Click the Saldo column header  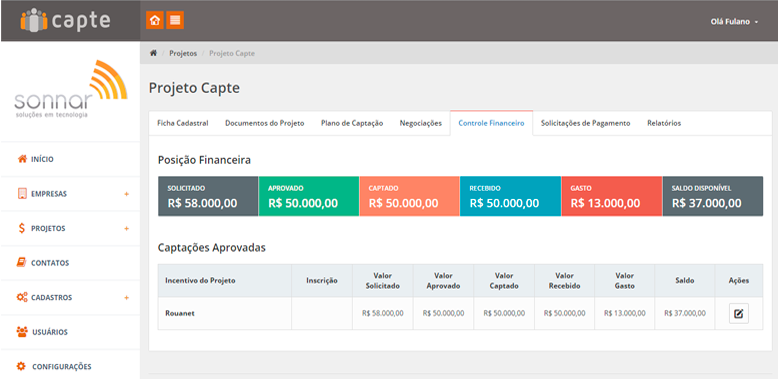pyautogui.click(x=685, y=281)
